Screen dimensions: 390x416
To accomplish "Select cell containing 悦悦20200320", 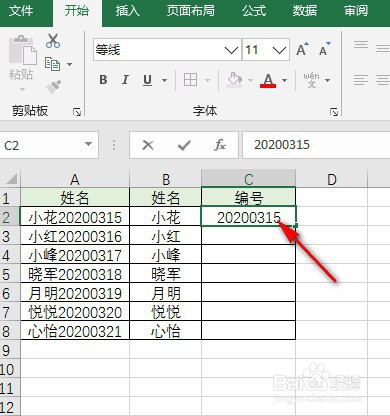I will 75,312.
